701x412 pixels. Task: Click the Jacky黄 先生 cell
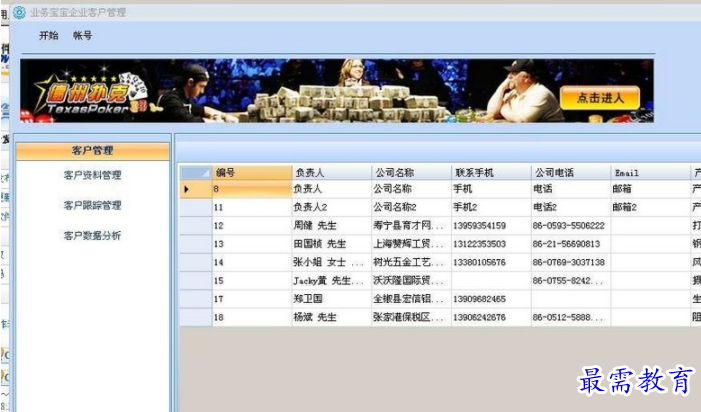(332, 281)
